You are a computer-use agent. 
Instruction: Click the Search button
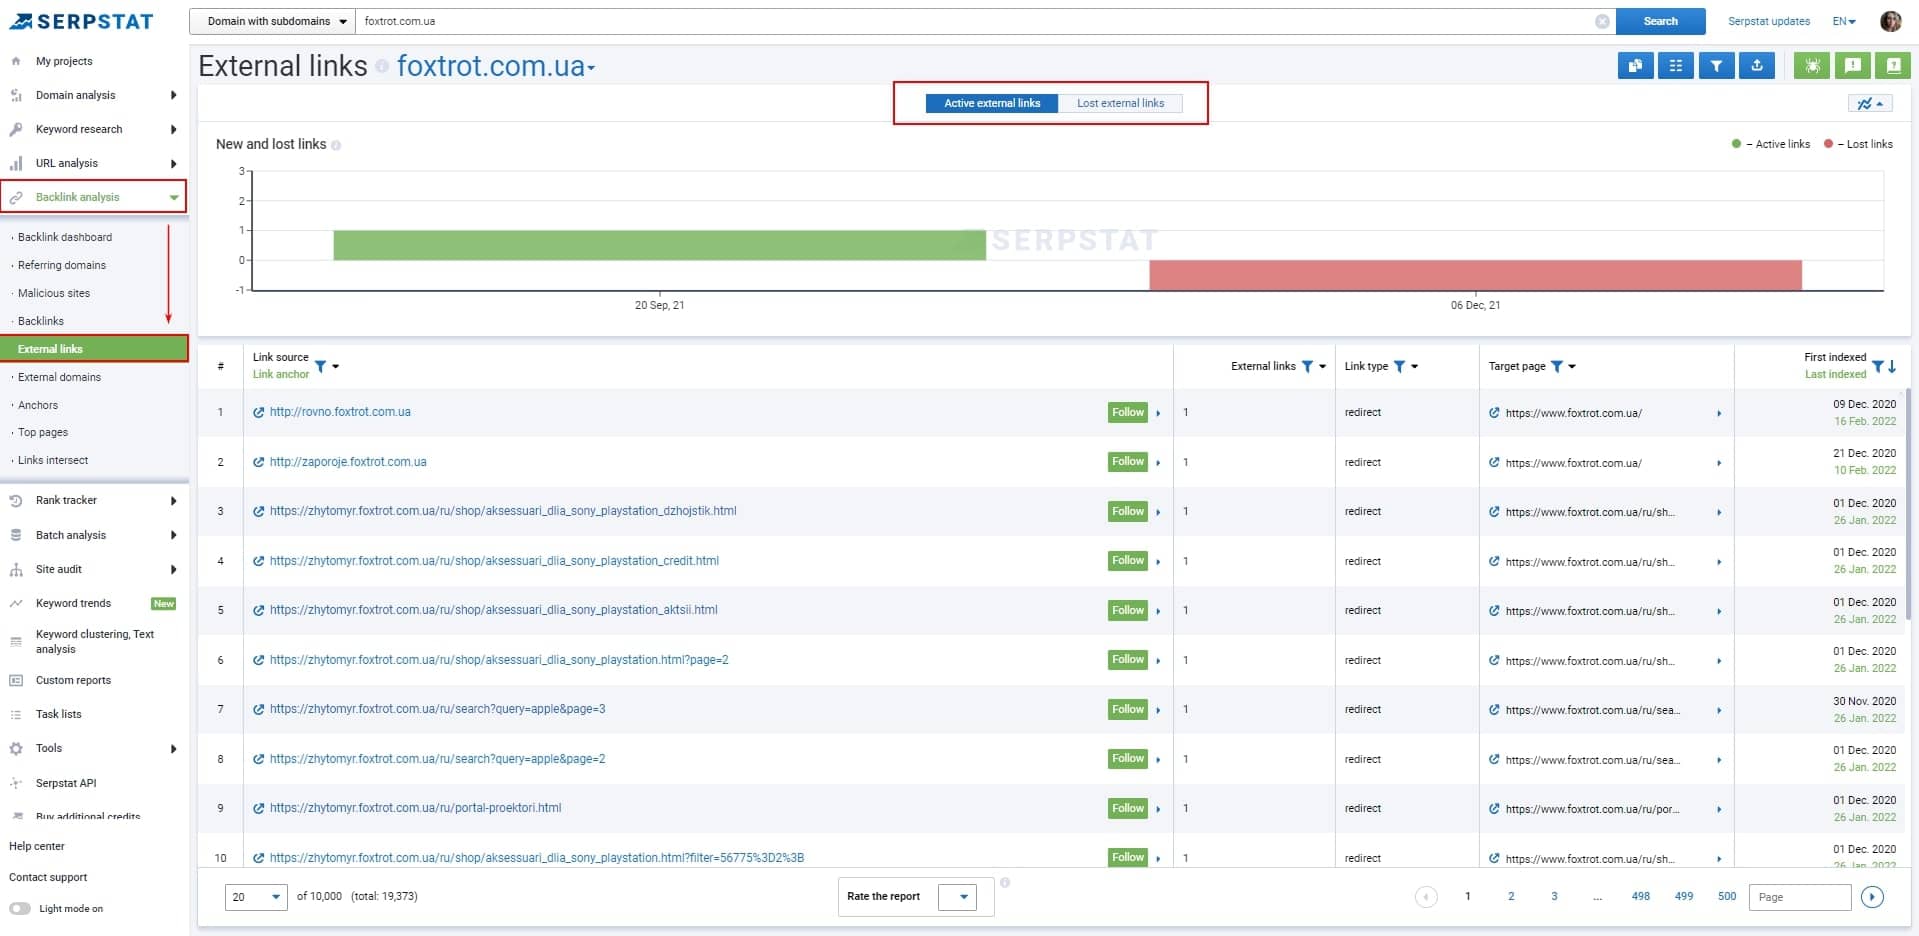[x=1660, y=21]
